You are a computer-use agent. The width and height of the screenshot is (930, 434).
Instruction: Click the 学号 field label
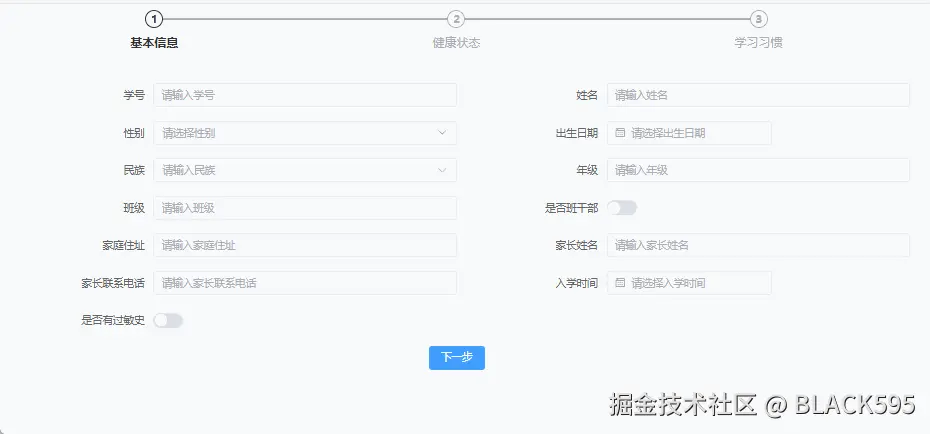[134, 95]
